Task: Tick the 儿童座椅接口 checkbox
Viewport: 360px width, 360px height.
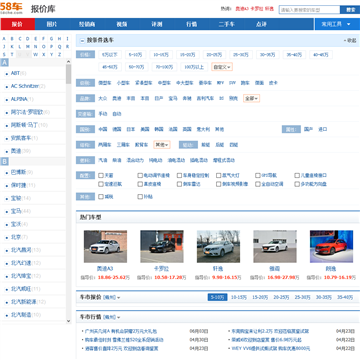Action: 297,175
